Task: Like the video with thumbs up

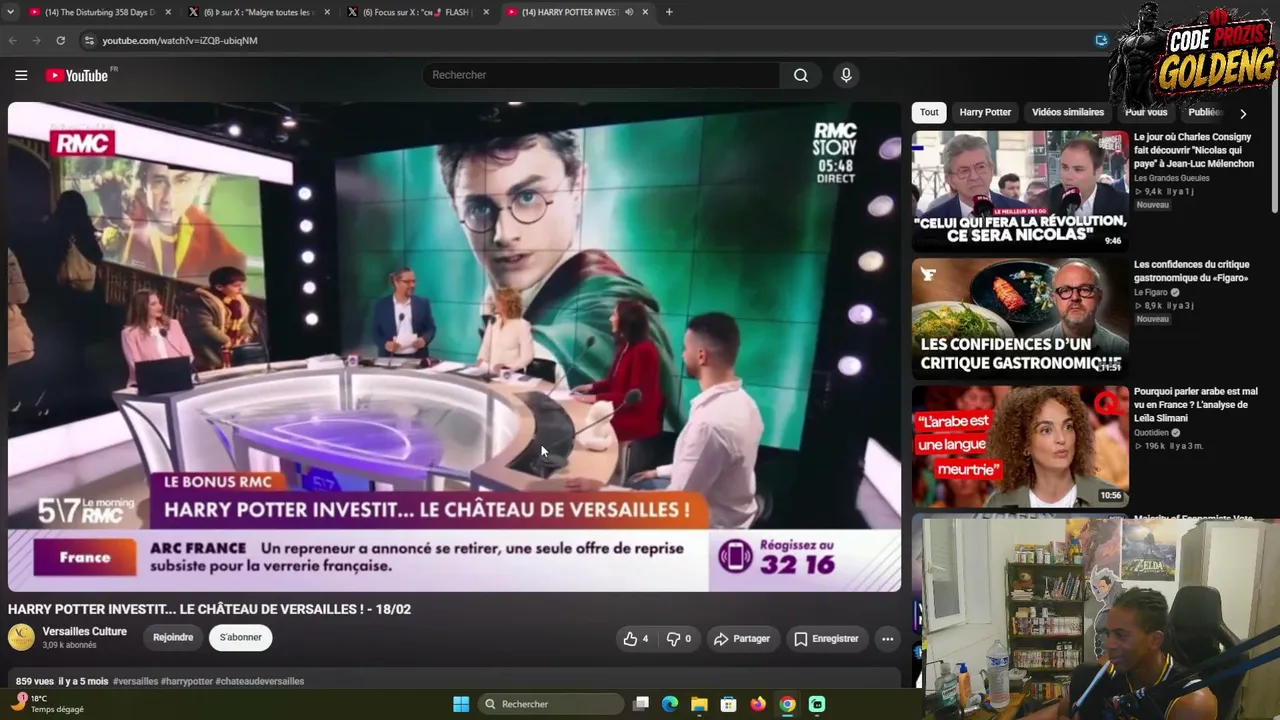Action: 636,639
